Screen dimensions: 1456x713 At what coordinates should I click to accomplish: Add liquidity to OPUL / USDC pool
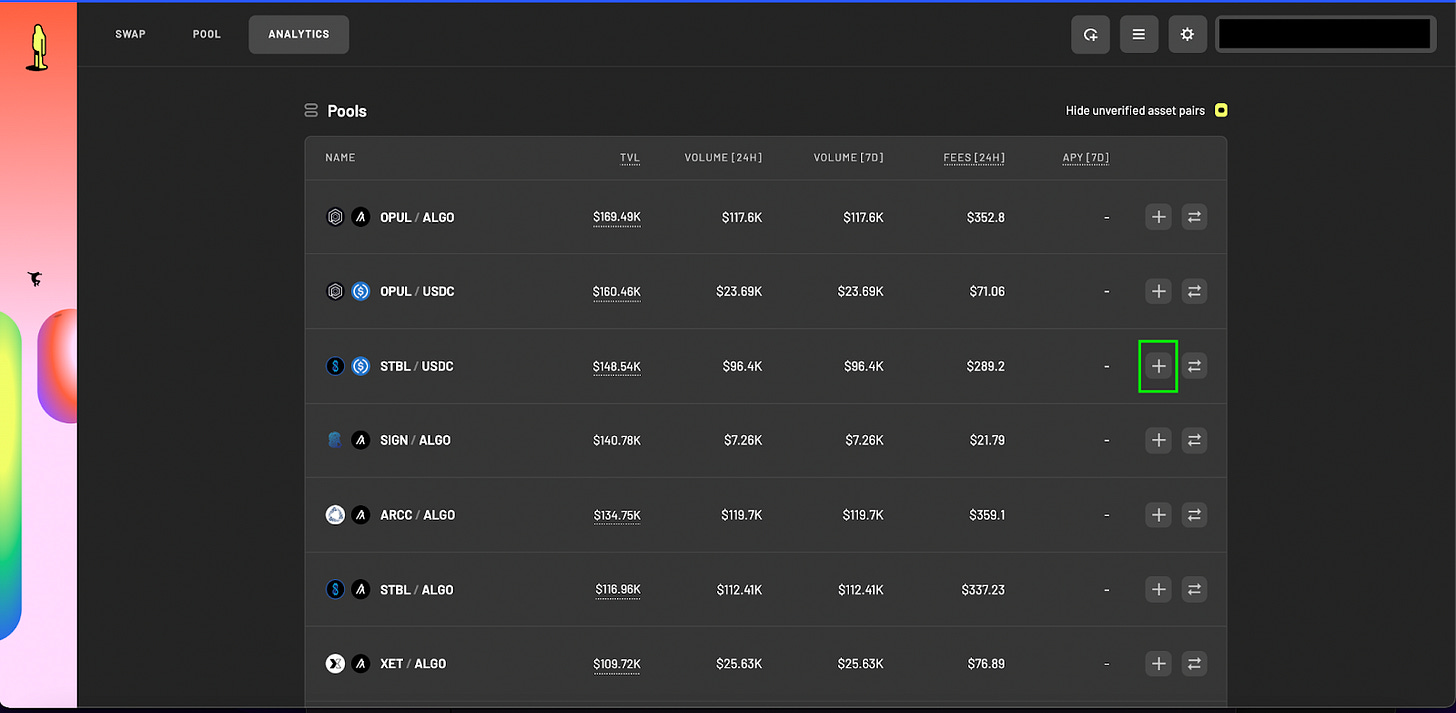[x=1158, y=291]
